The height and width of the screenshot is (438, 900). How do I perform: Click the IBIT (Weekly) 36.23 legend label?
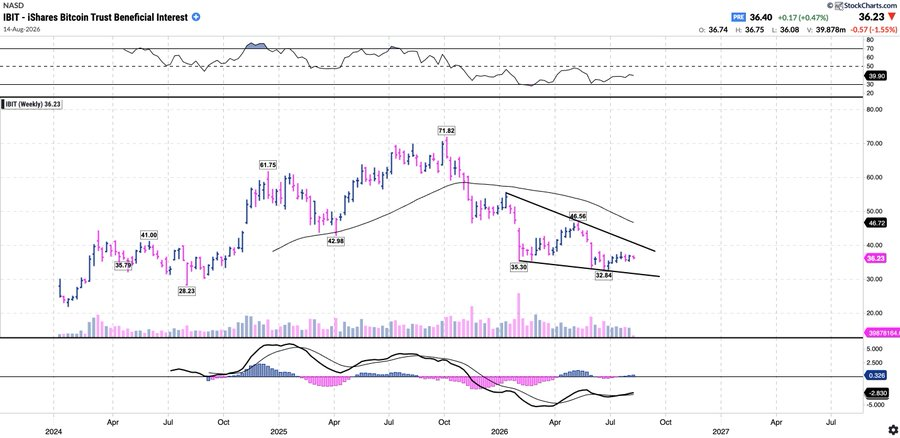pyautogui.click(x=32, y=104)
